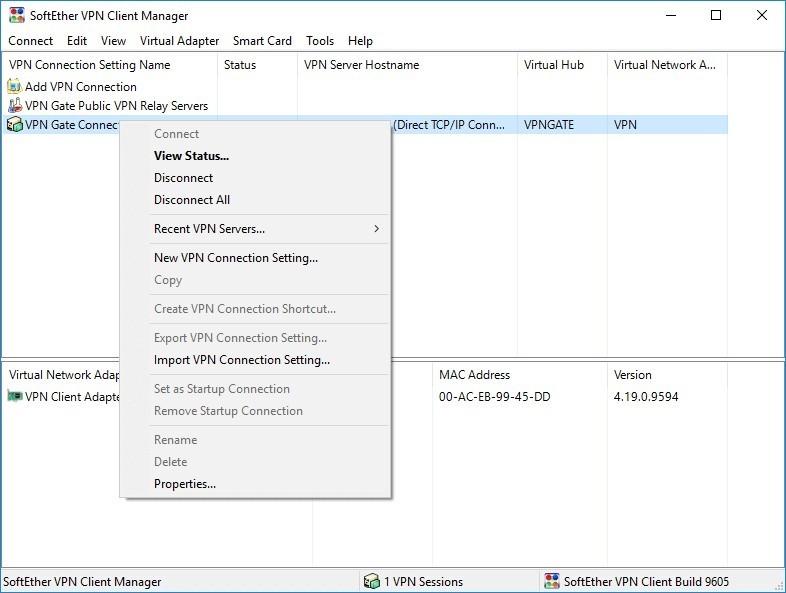Click the SoftEther title bar application icon
This screenshot has height=593, width=786.
click(x=17, y=15)
